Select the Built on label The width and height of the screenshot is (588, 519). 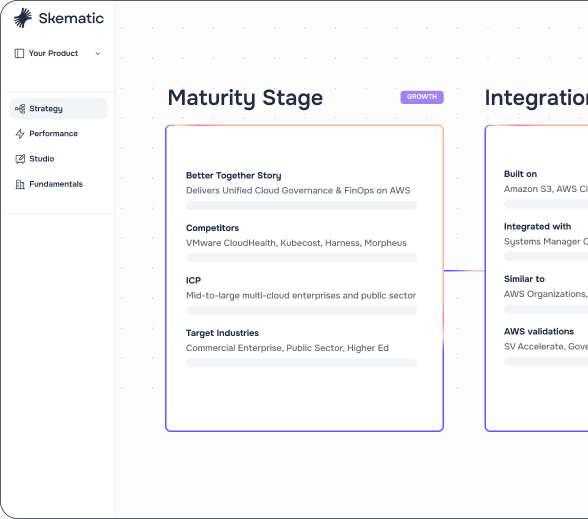point(520,174)
